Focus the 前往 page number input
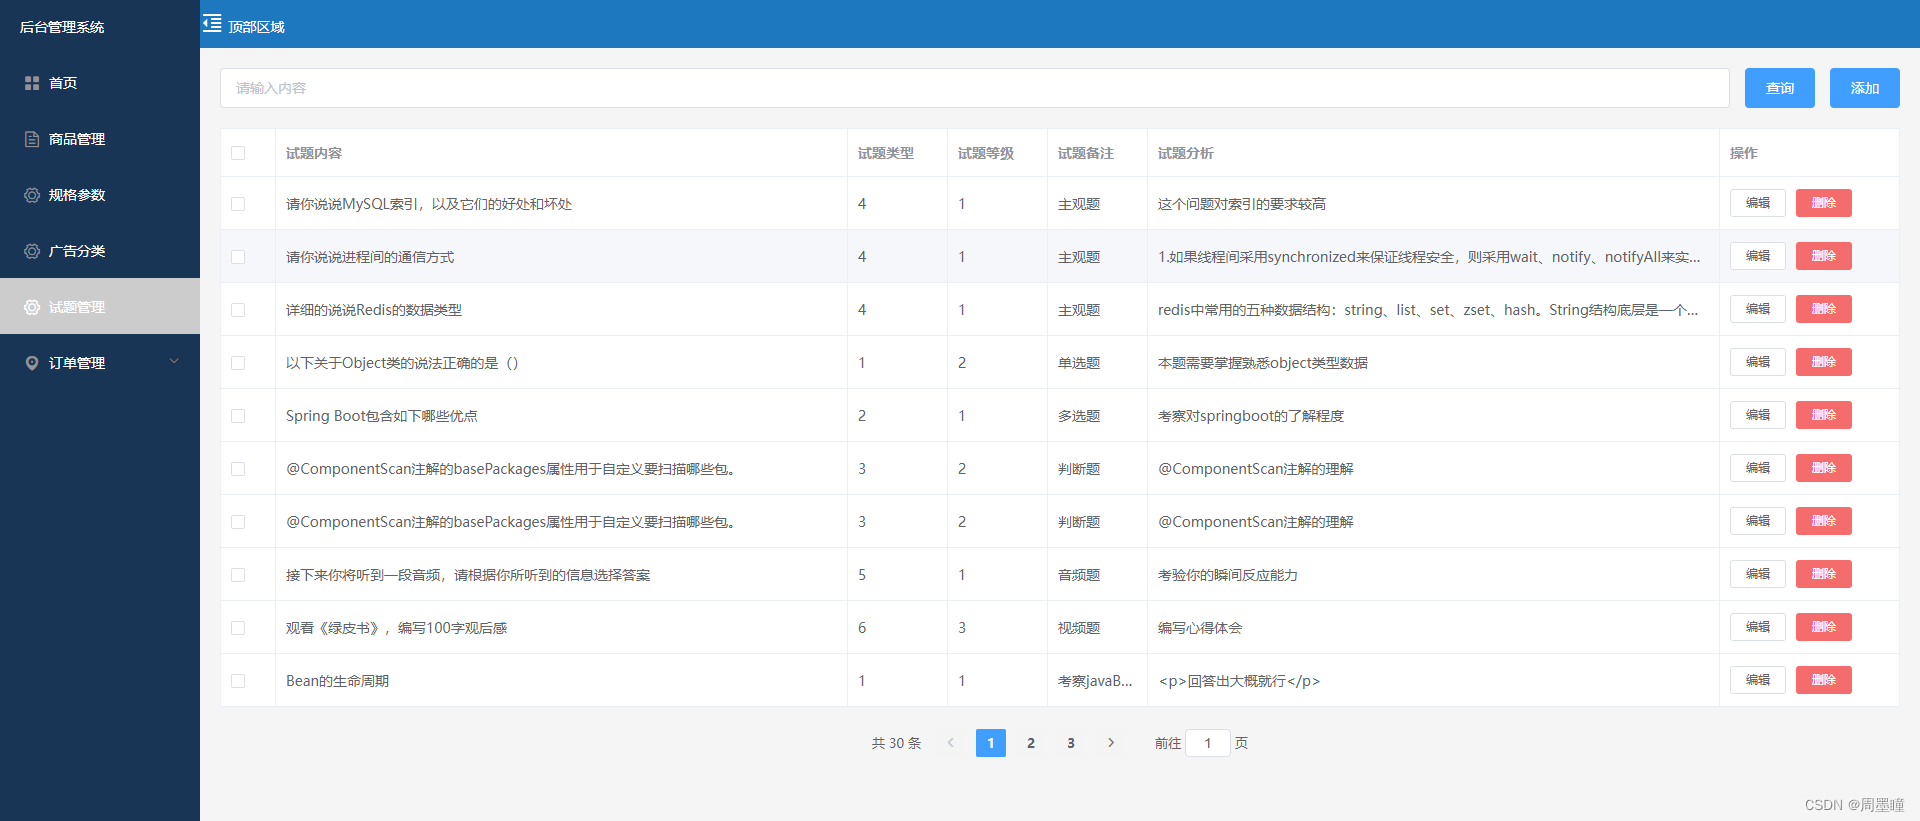 [1208, 743]
